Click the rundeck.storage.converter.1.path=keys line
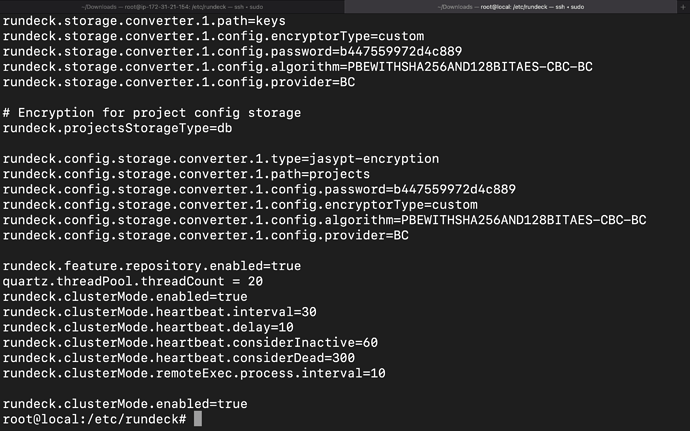Screen dimensions: 690x431 [144, 21]
